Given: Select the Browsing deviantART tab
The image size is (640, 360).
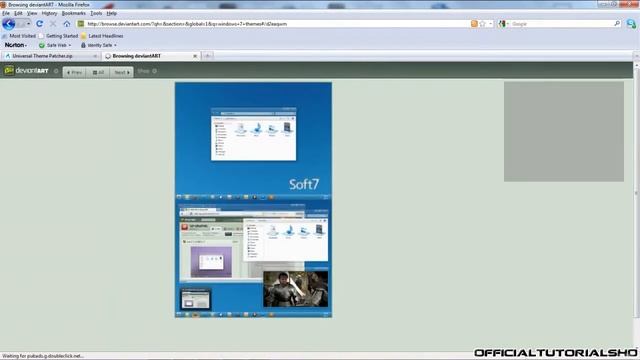Looking at the screenshot, I should (x=137, y=56).
